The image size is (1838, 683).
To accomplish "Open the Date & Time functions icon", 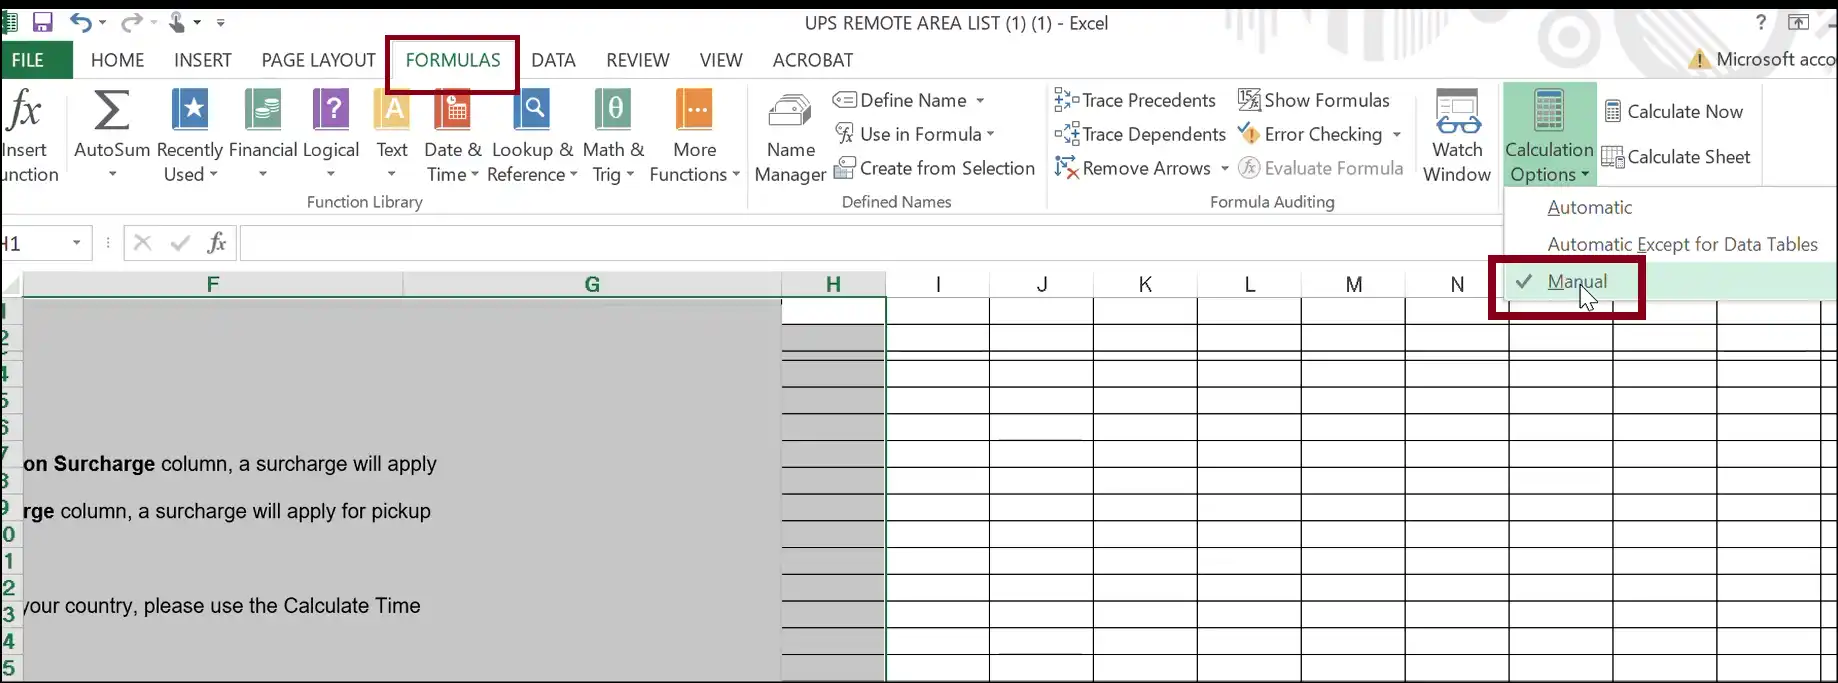I will tap(453, 110).
